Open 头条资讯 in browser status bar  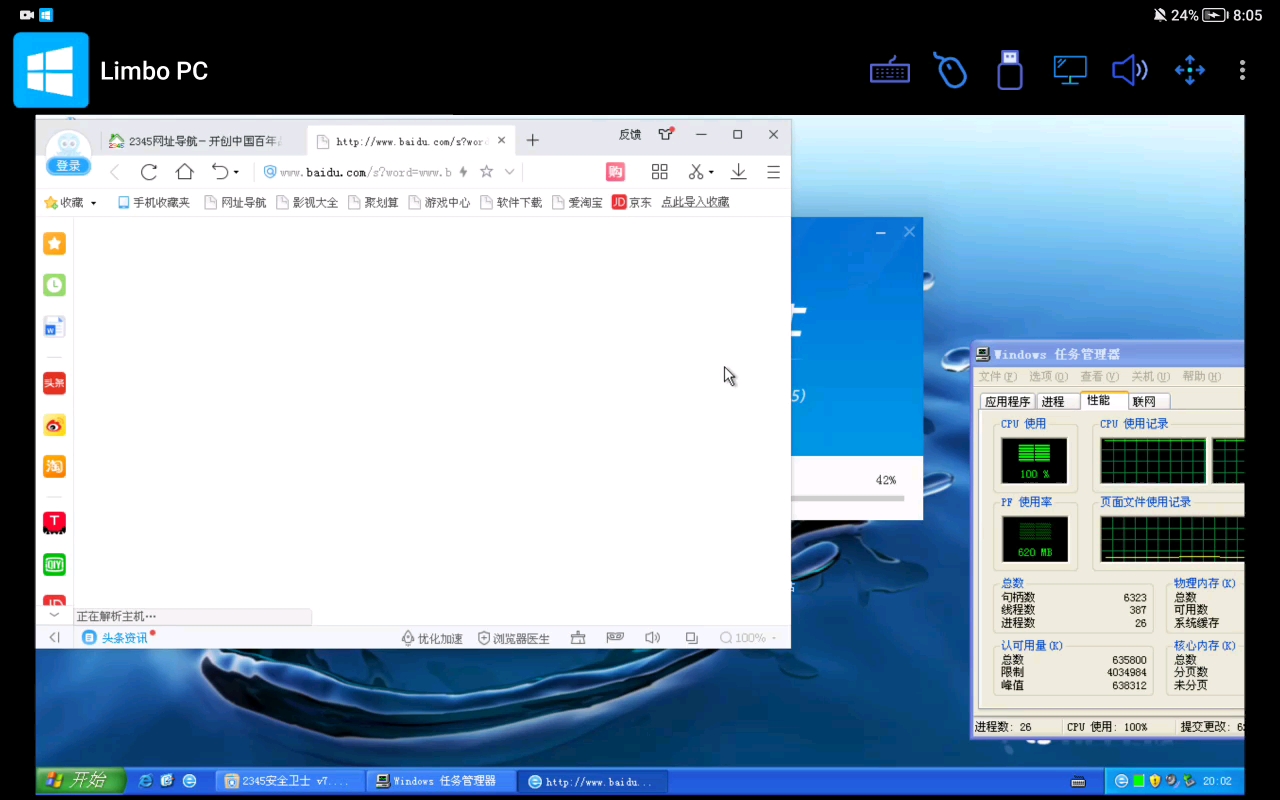coord(115,638)
